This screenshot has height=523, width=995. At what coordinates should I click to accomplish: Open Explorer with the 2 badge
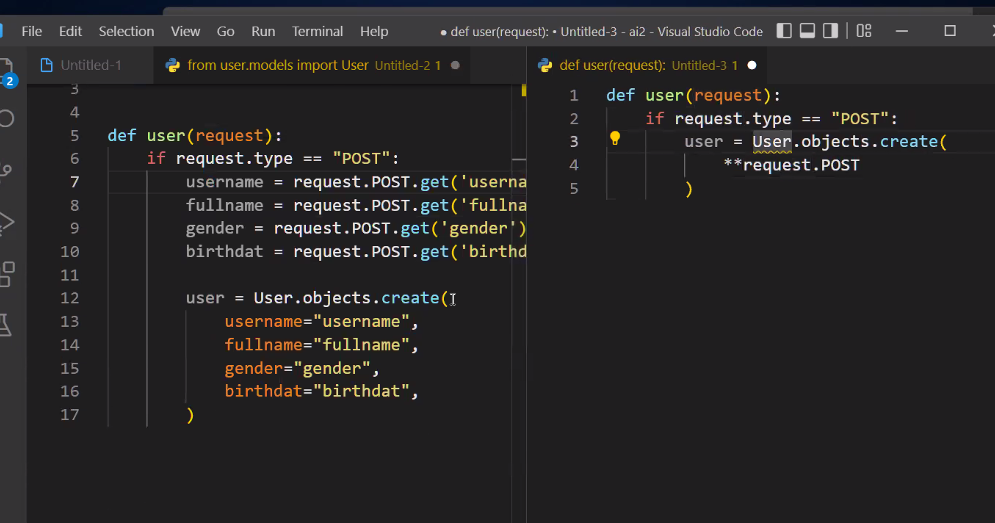(8, 72)
